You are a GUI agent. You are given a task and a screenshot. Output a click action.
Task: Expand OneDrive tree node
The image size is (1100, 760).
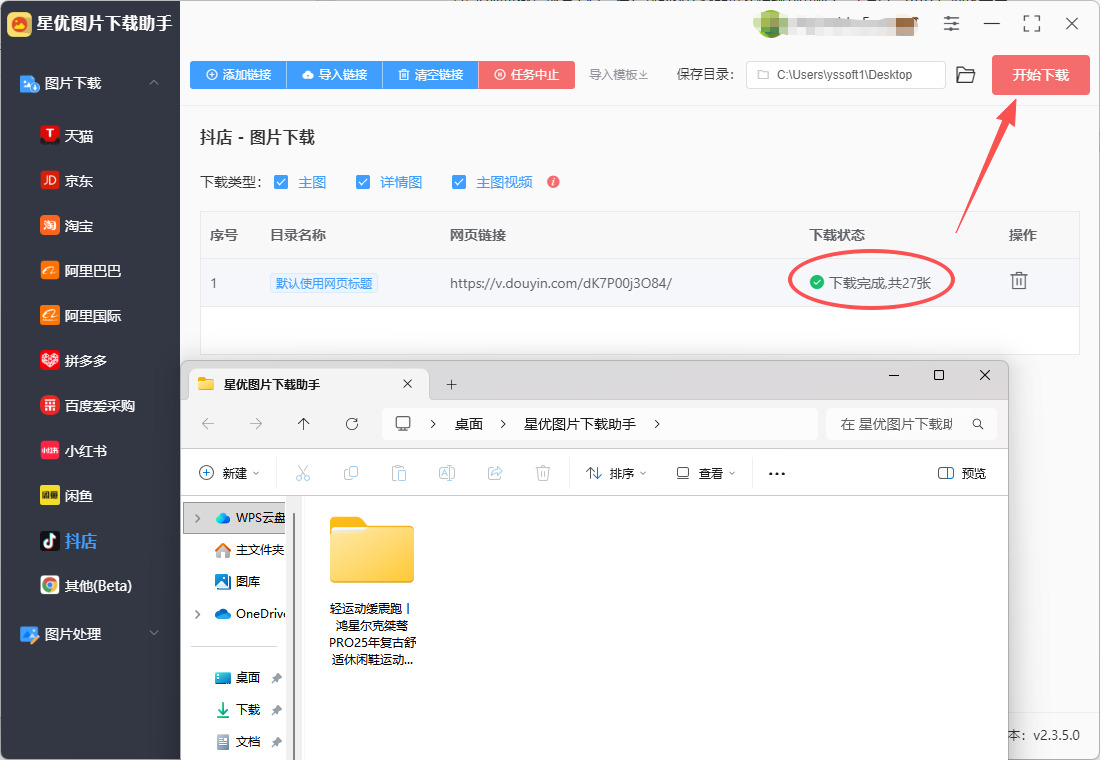[x=198, y=614]
